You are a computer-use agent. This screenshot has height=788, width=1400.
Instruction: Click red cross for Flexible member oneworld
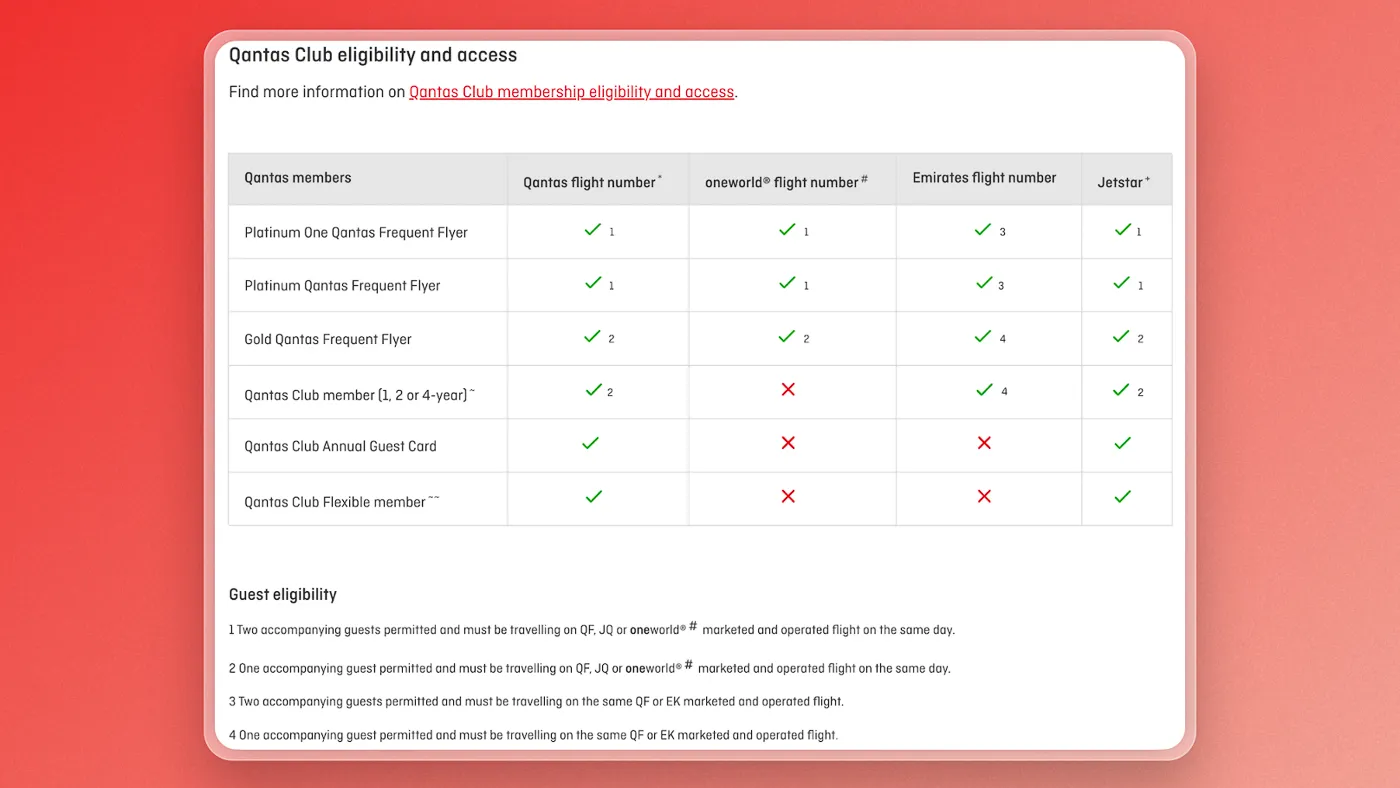tap(788, 496)
